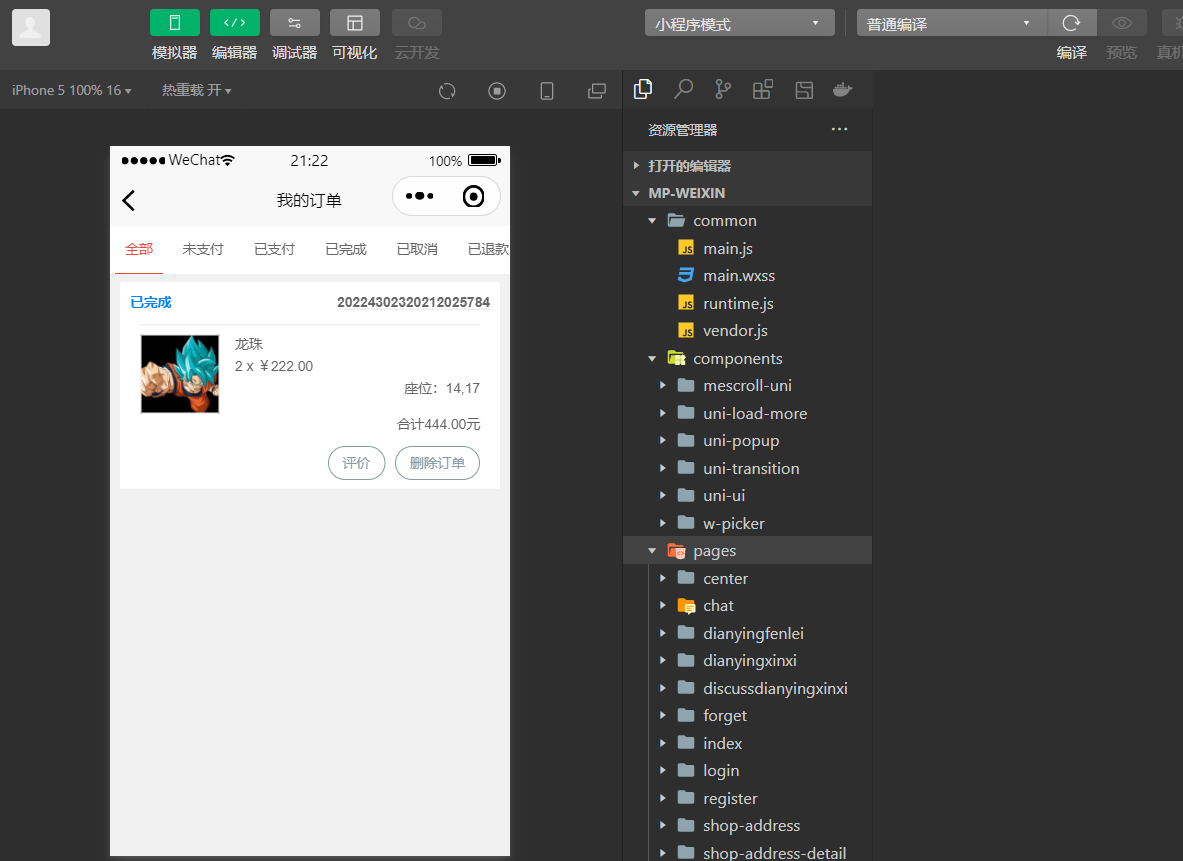Expand the discussdianyingxinxi folder

pos(748,689)
